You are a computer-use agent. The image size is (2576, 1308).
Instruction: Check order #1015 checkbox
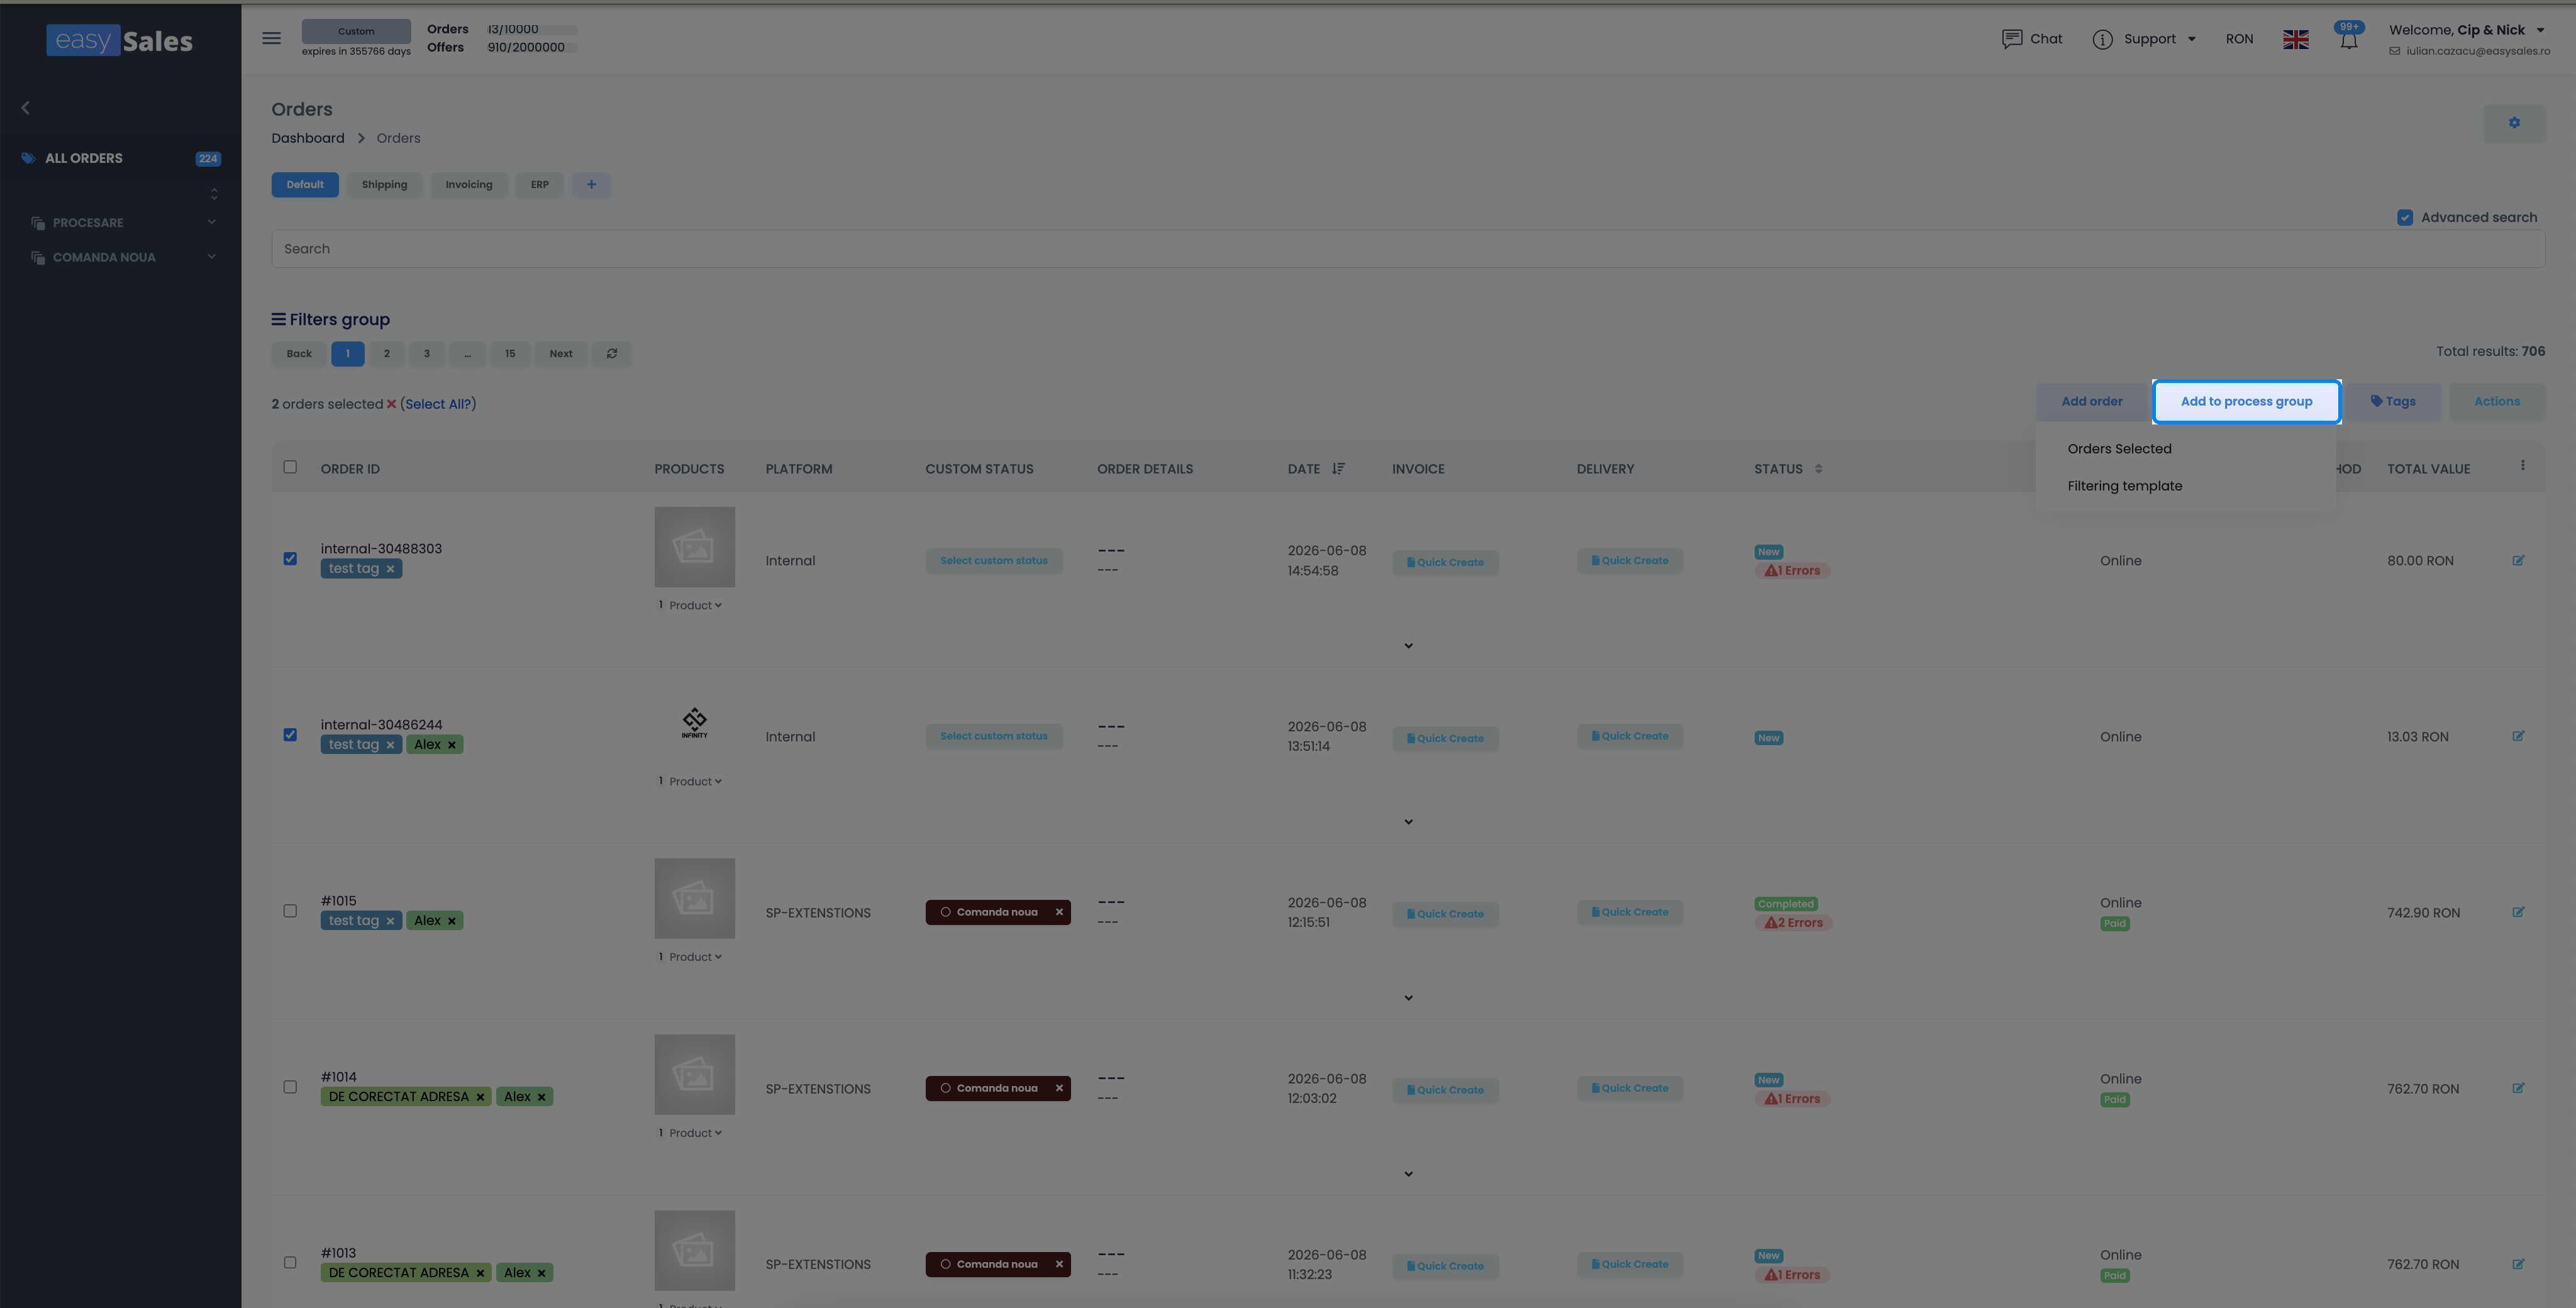tap(290, 911)
